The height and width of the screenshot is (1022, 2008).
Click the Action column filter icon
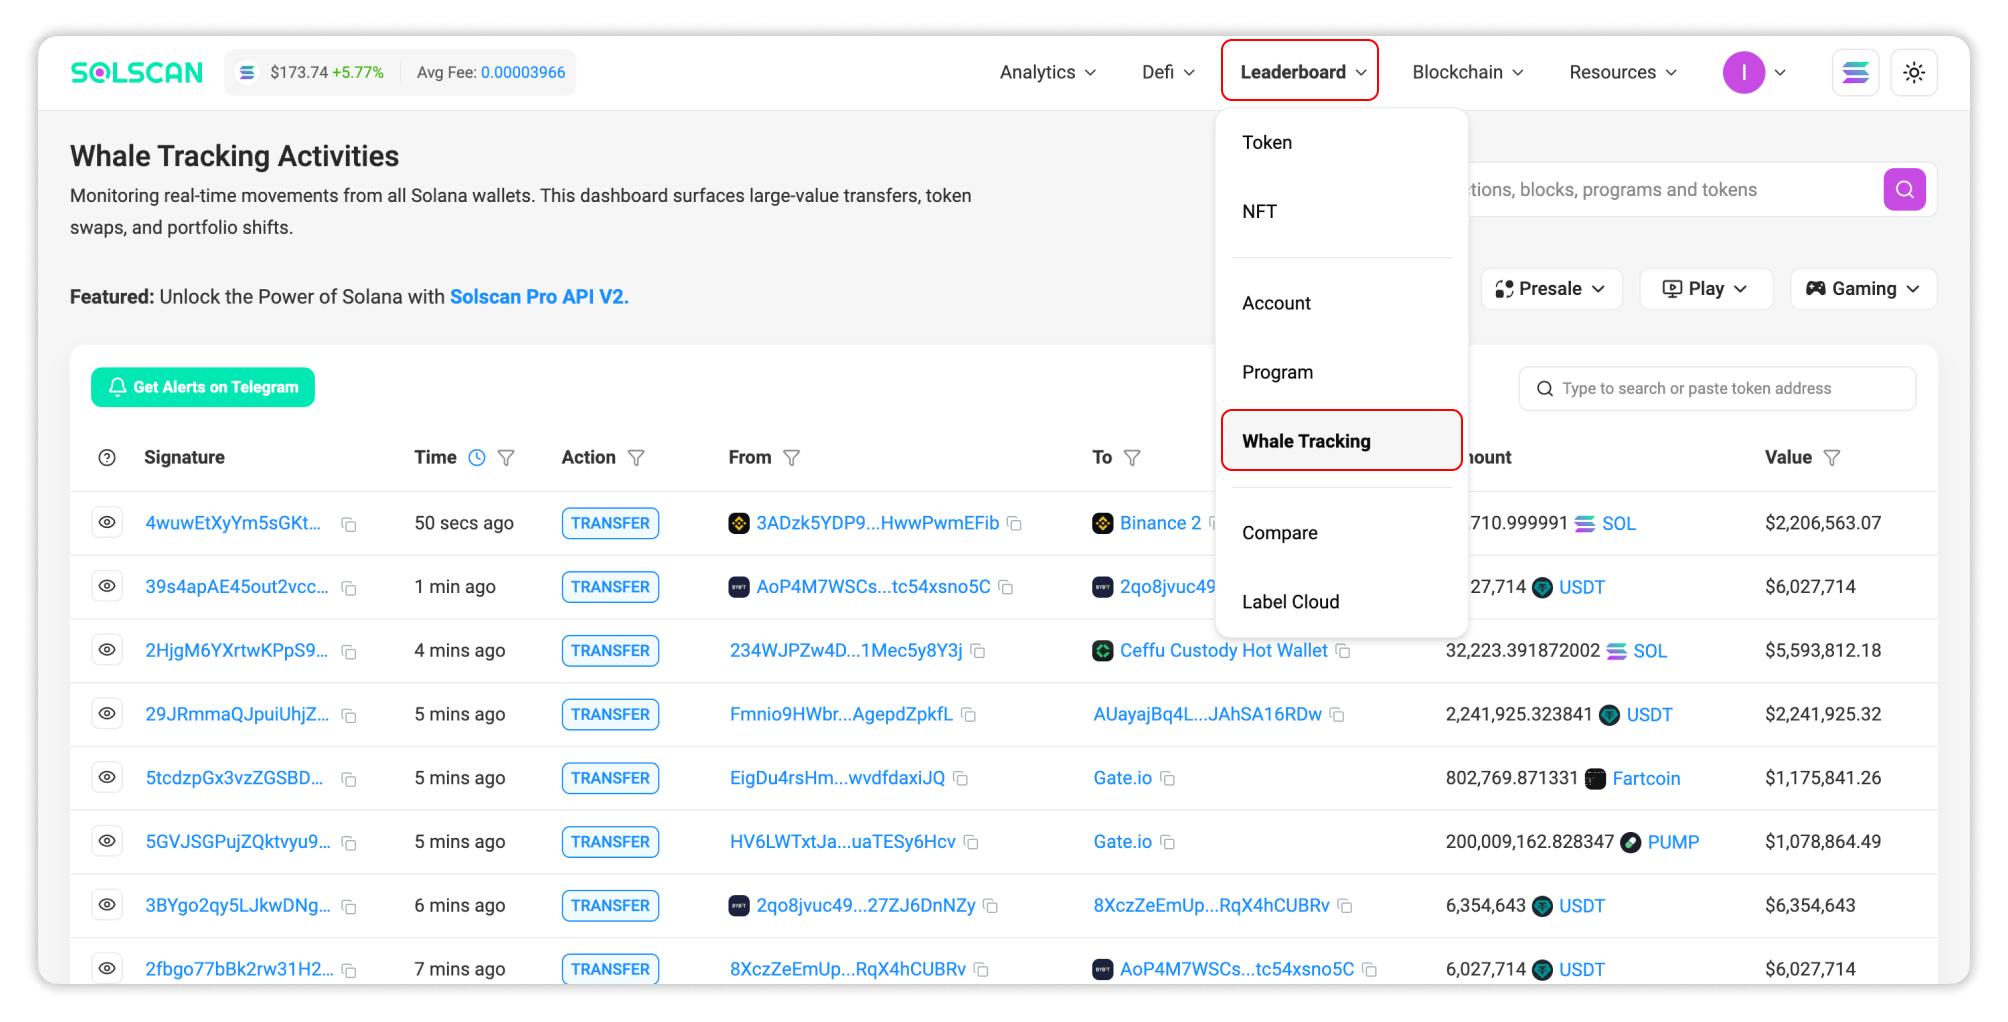tap(636, 458)
